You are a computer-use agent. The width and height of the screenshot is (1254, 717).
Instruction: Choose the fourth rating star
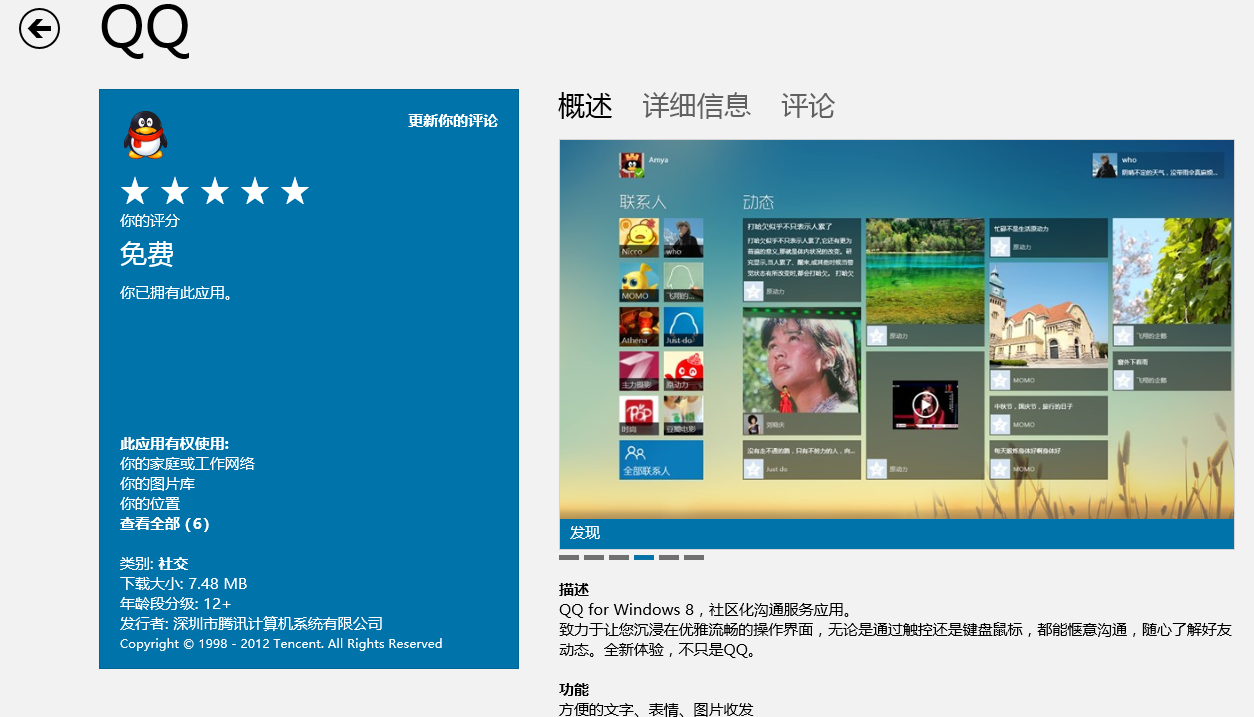(x=255, y=191)
